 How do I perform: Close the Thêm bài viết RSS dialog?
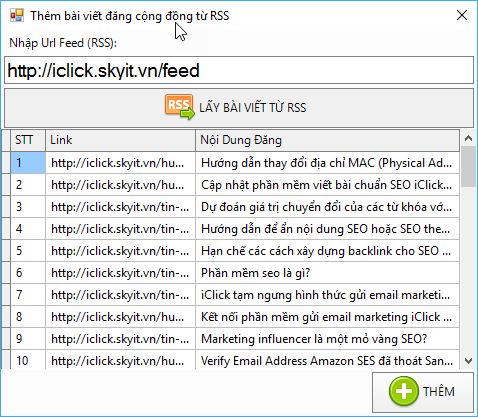tap(462, 15)
